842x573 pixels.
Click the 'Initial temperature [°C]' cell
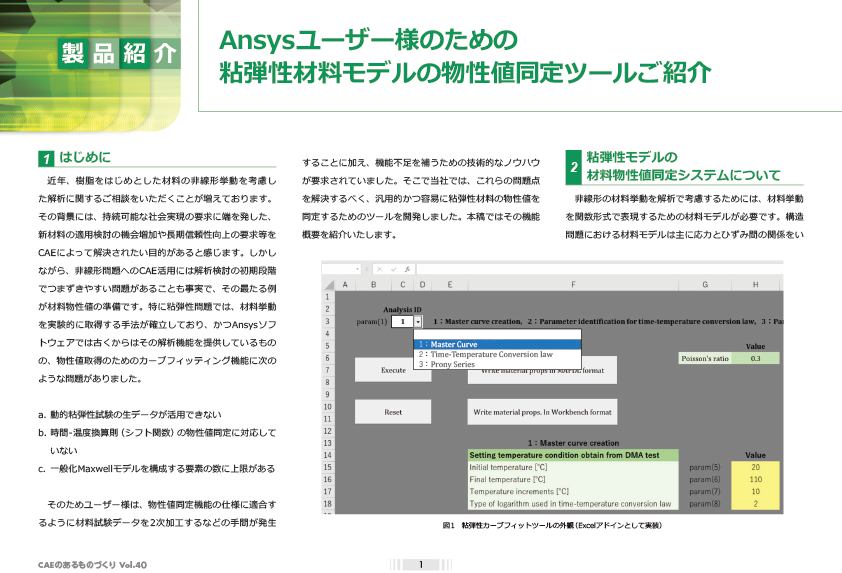tap(573, 467)
